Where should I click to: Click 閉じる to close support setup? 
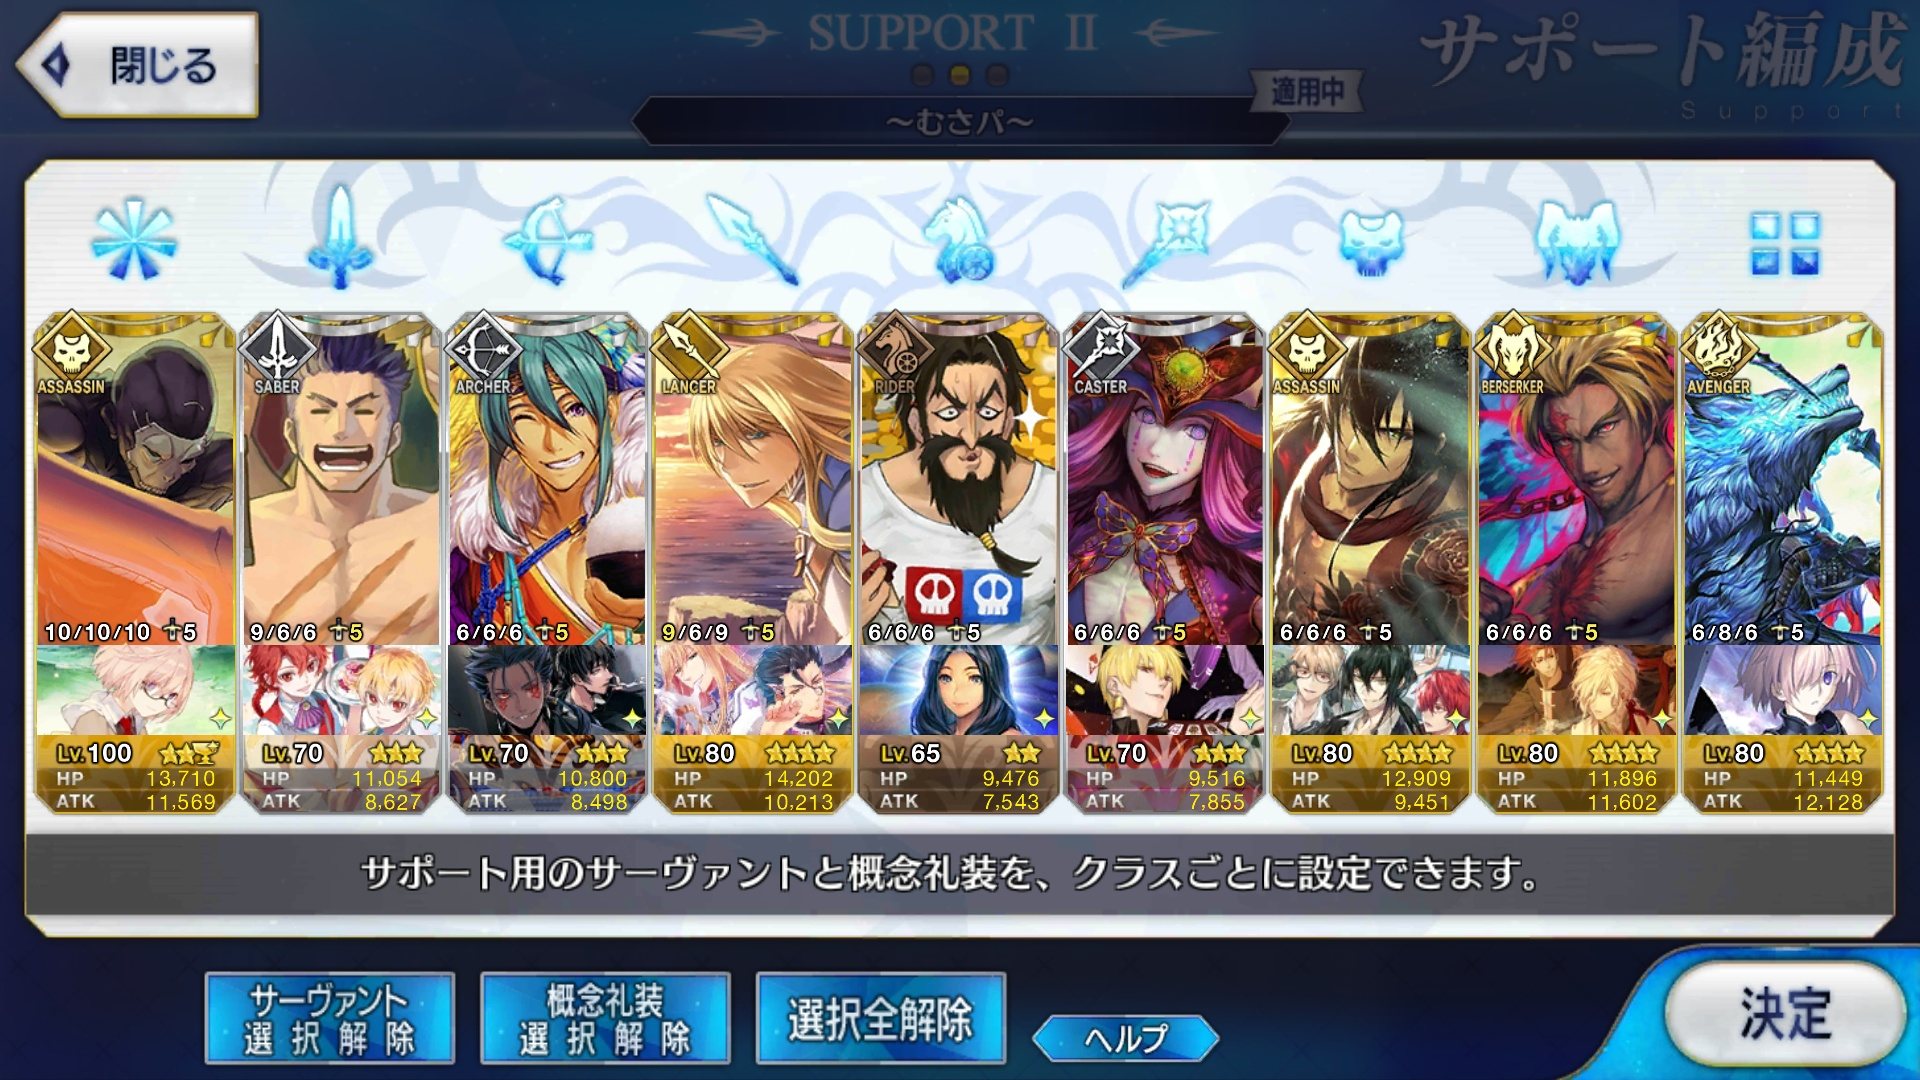click(137, 66)
